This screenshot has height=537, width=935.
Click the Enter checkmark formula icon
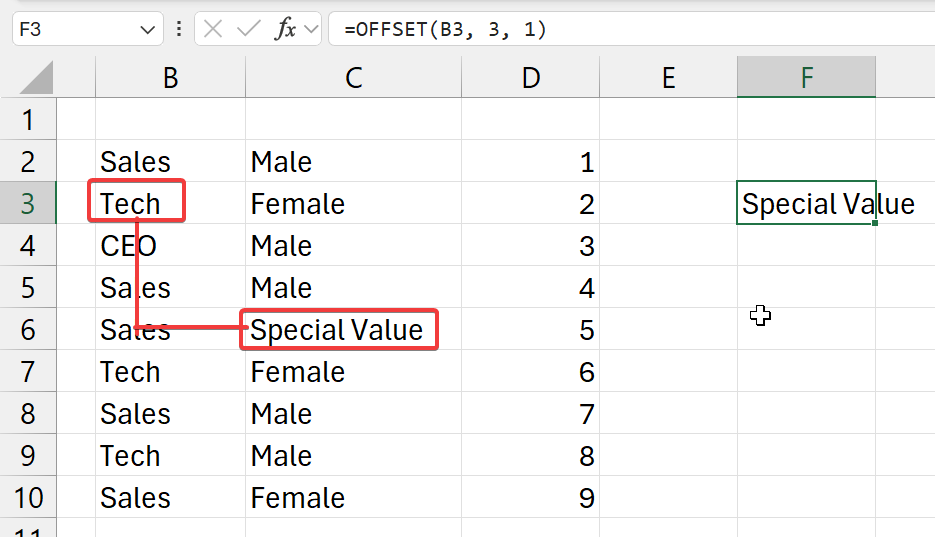pos(248,29)
